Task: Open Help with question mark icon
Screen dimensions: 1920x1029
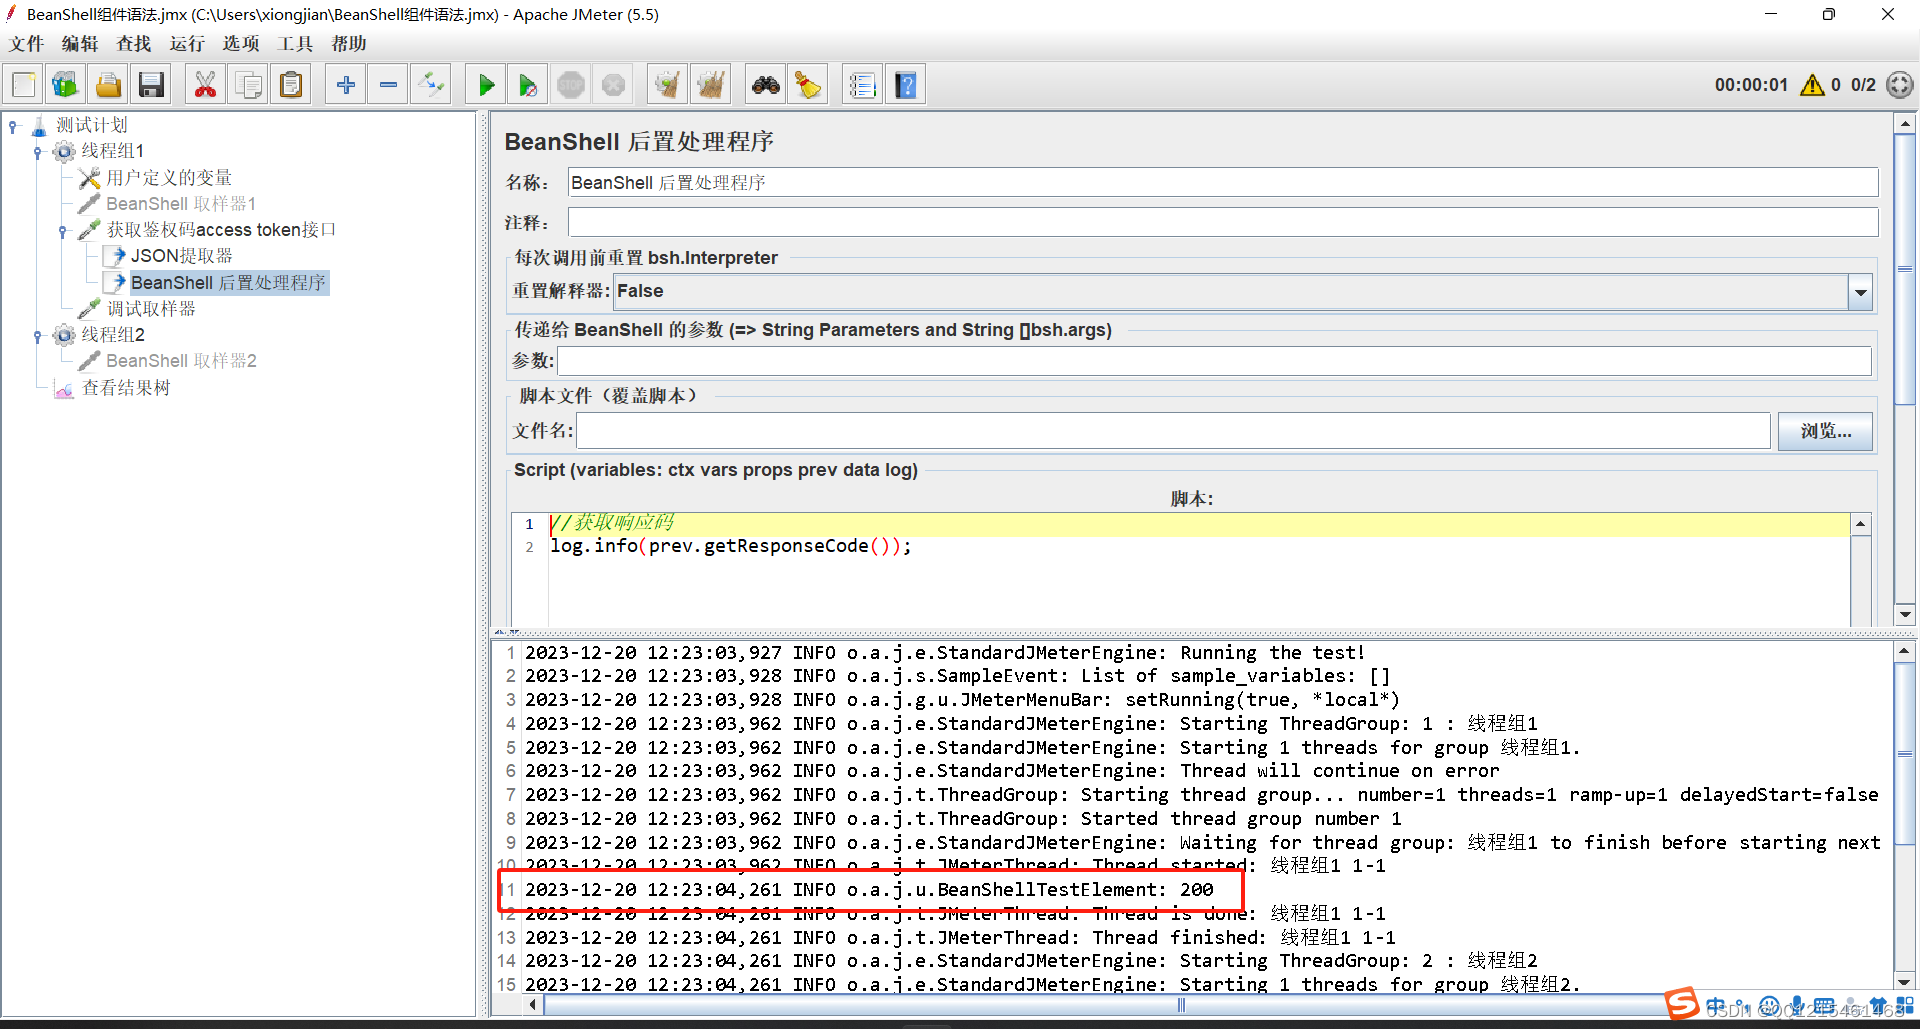Action: (x=906, y=85)
